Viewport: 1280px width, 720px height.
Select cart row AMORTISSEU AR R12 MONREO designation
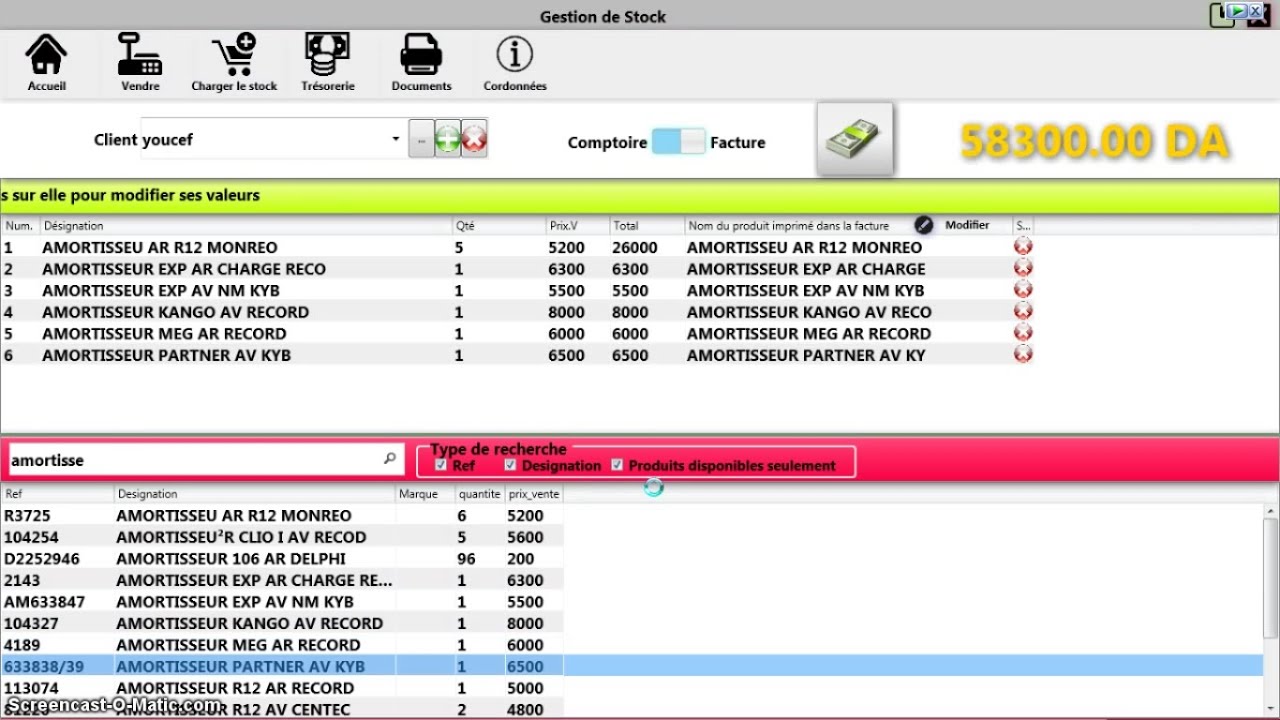[160, 247]
